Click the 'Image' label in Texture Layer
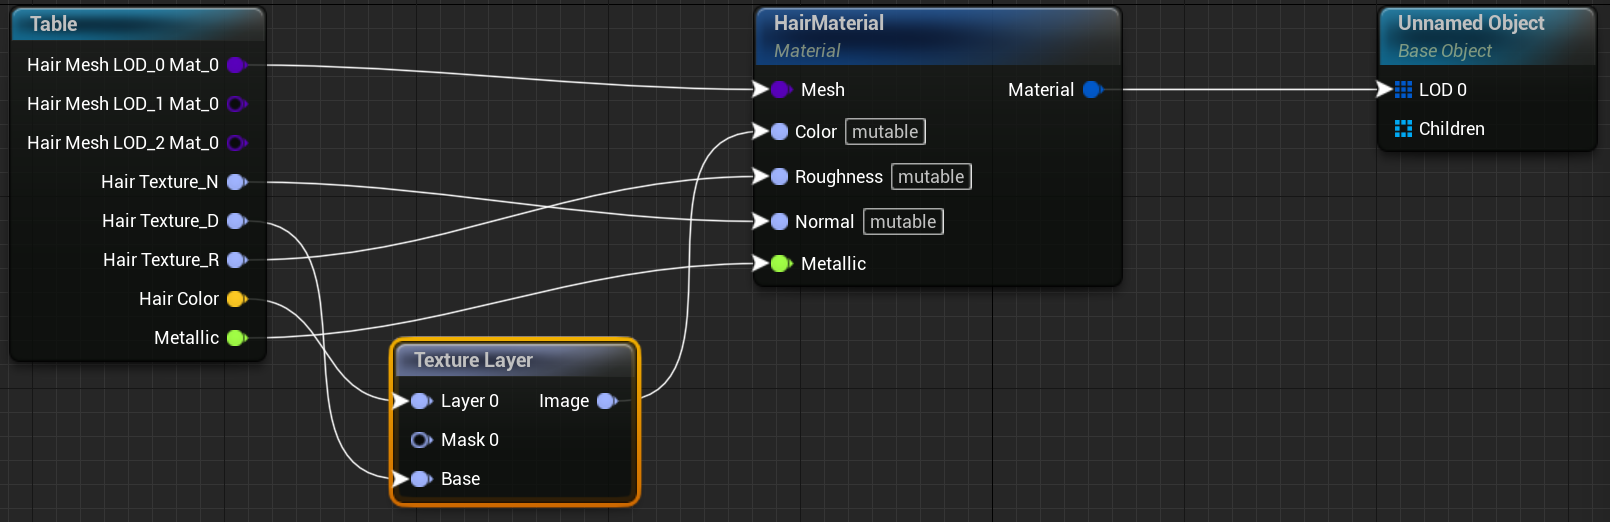The height and width of the screenshot is (522, 1610). [x=564, y=401]
